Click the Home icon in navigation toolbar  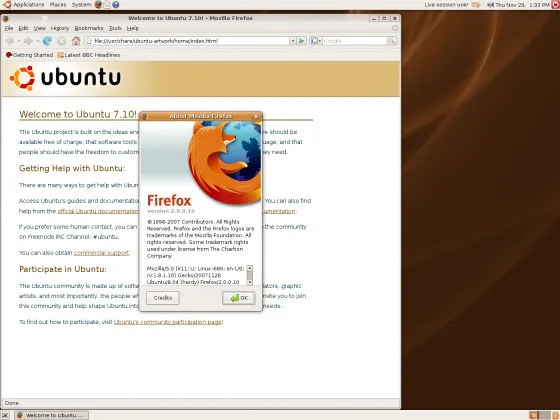(x=76, y=41)
